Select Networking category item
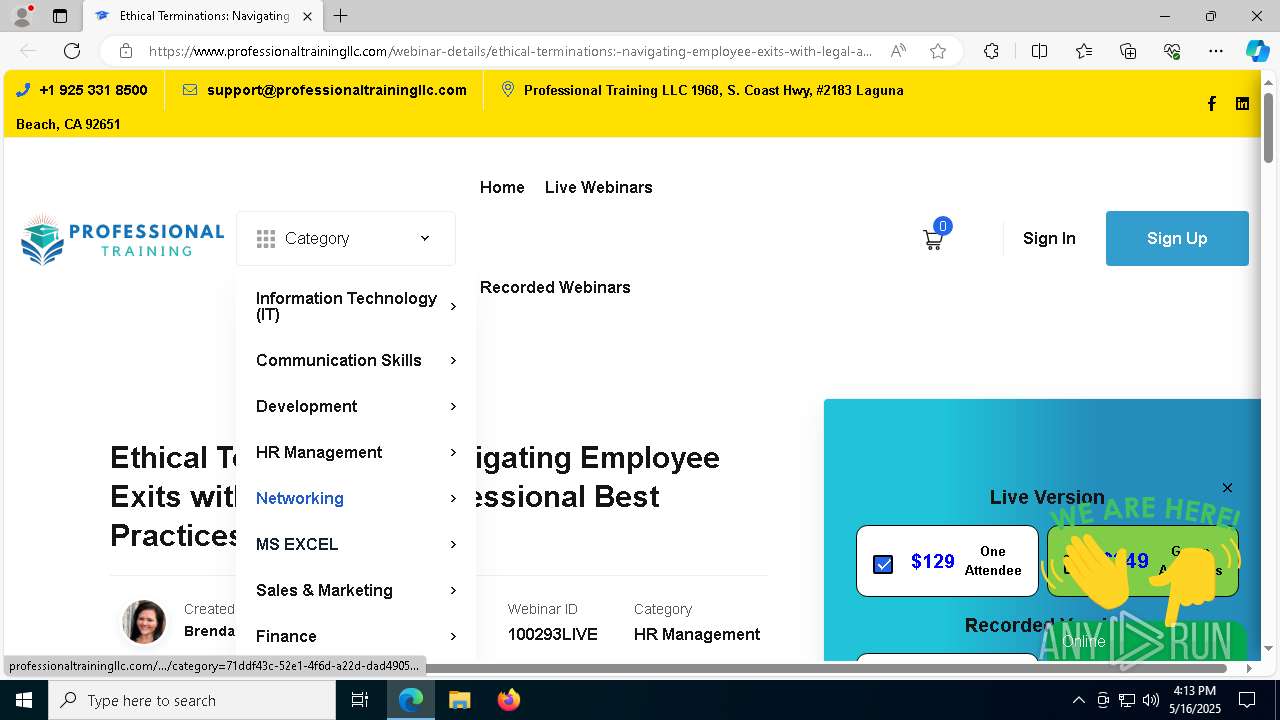This screenshot has height=720, width=1280. [300, 498]
